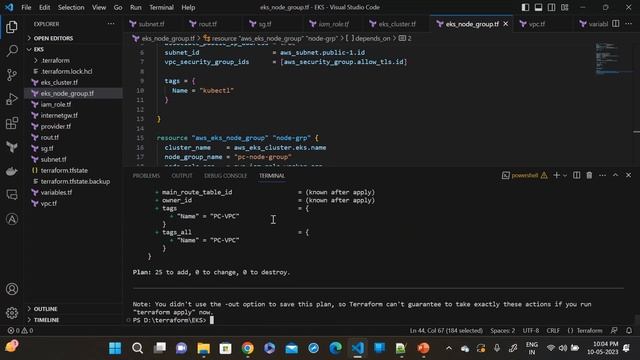Switch to the Problems panel tab
640x360 pixels.
(146, 176)
